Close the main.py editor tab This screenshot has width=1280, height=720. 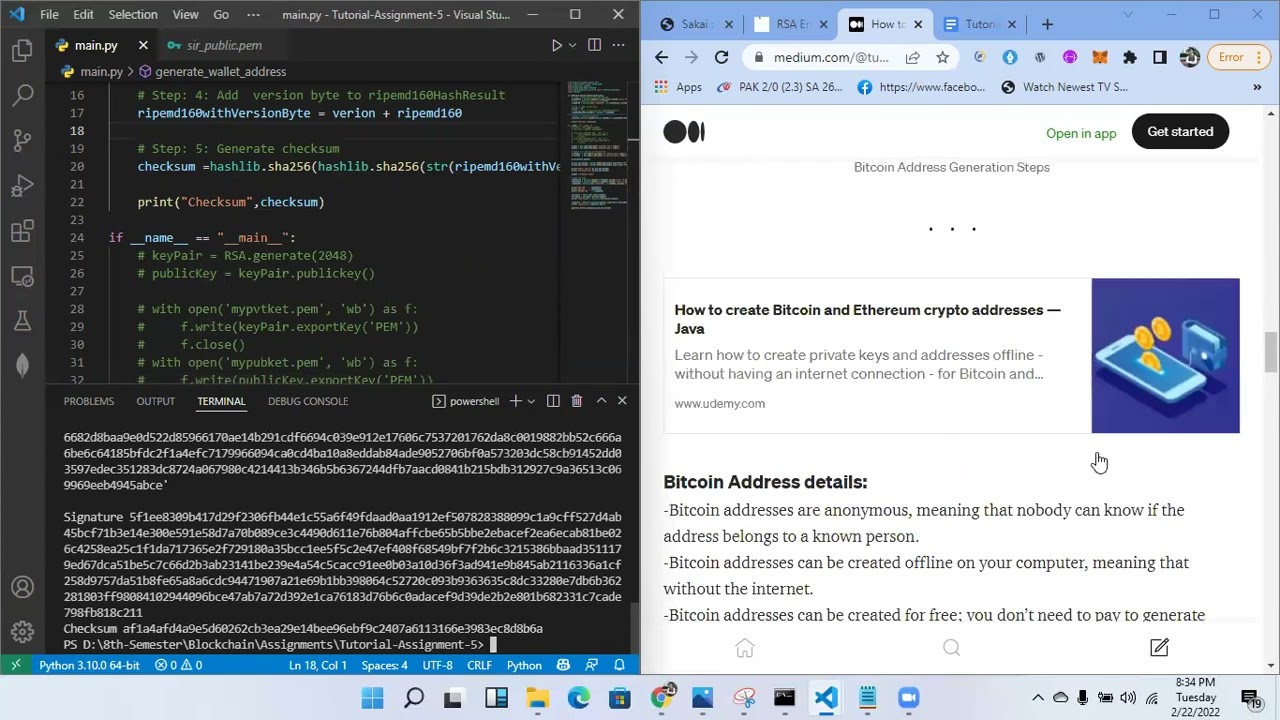[x=143, y=45]
